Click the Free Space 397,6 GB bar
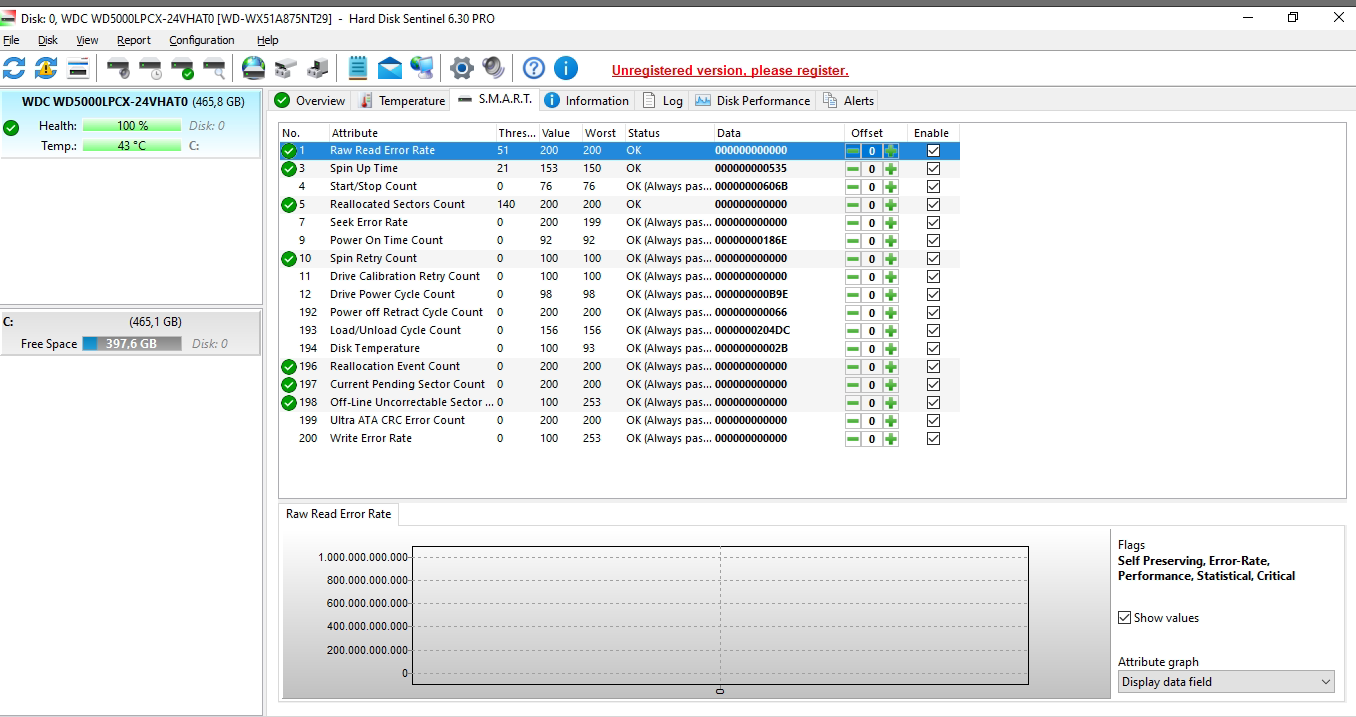The height and width of the screenshot is (717, 1356). click(132, 344)
